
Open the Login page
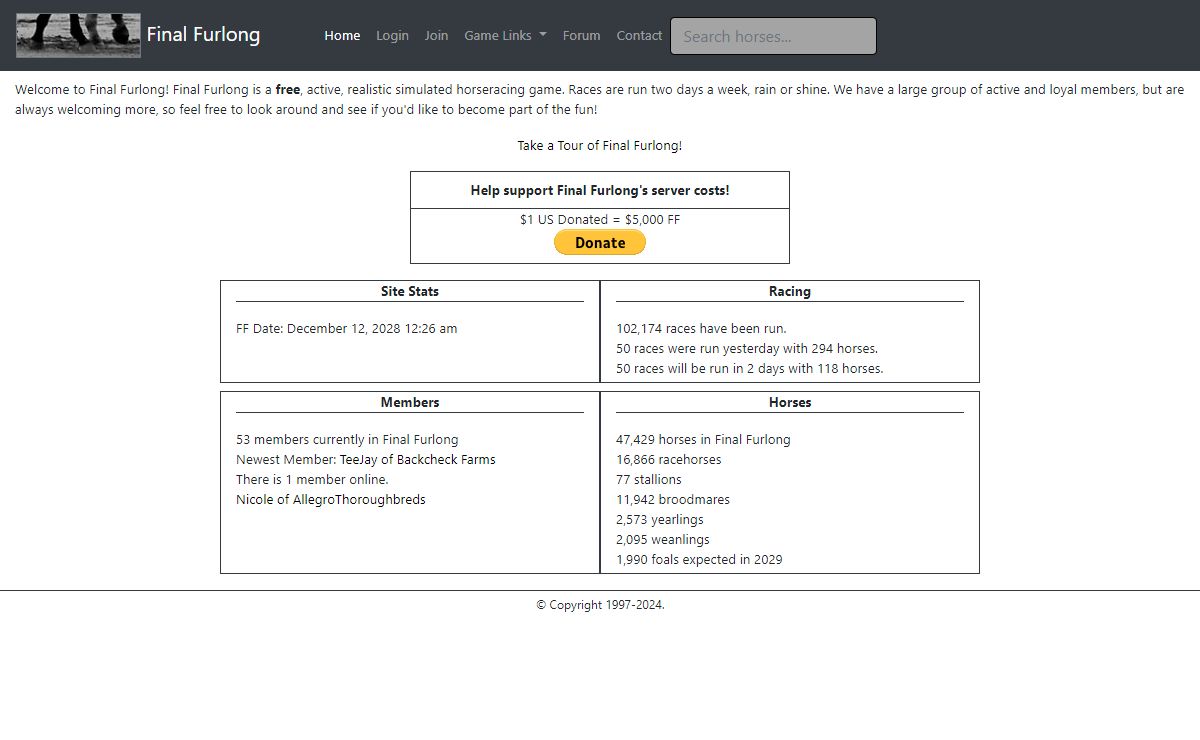(392, 35)
